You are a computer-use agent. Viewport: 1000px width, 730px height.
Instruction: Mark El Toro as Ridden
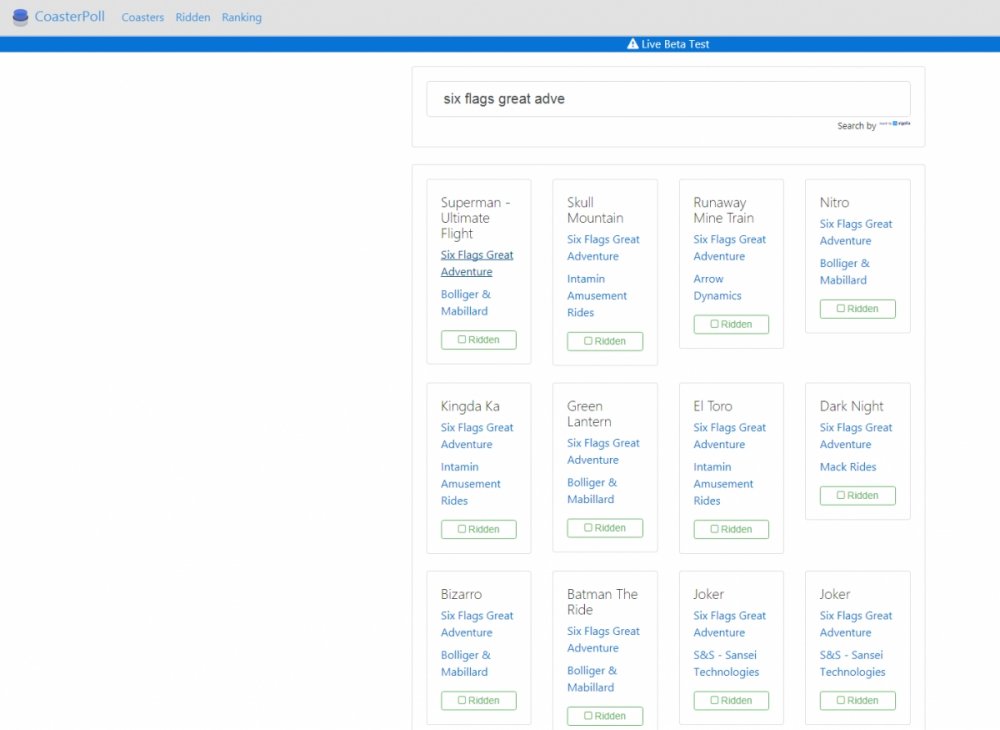click(731, 529)
